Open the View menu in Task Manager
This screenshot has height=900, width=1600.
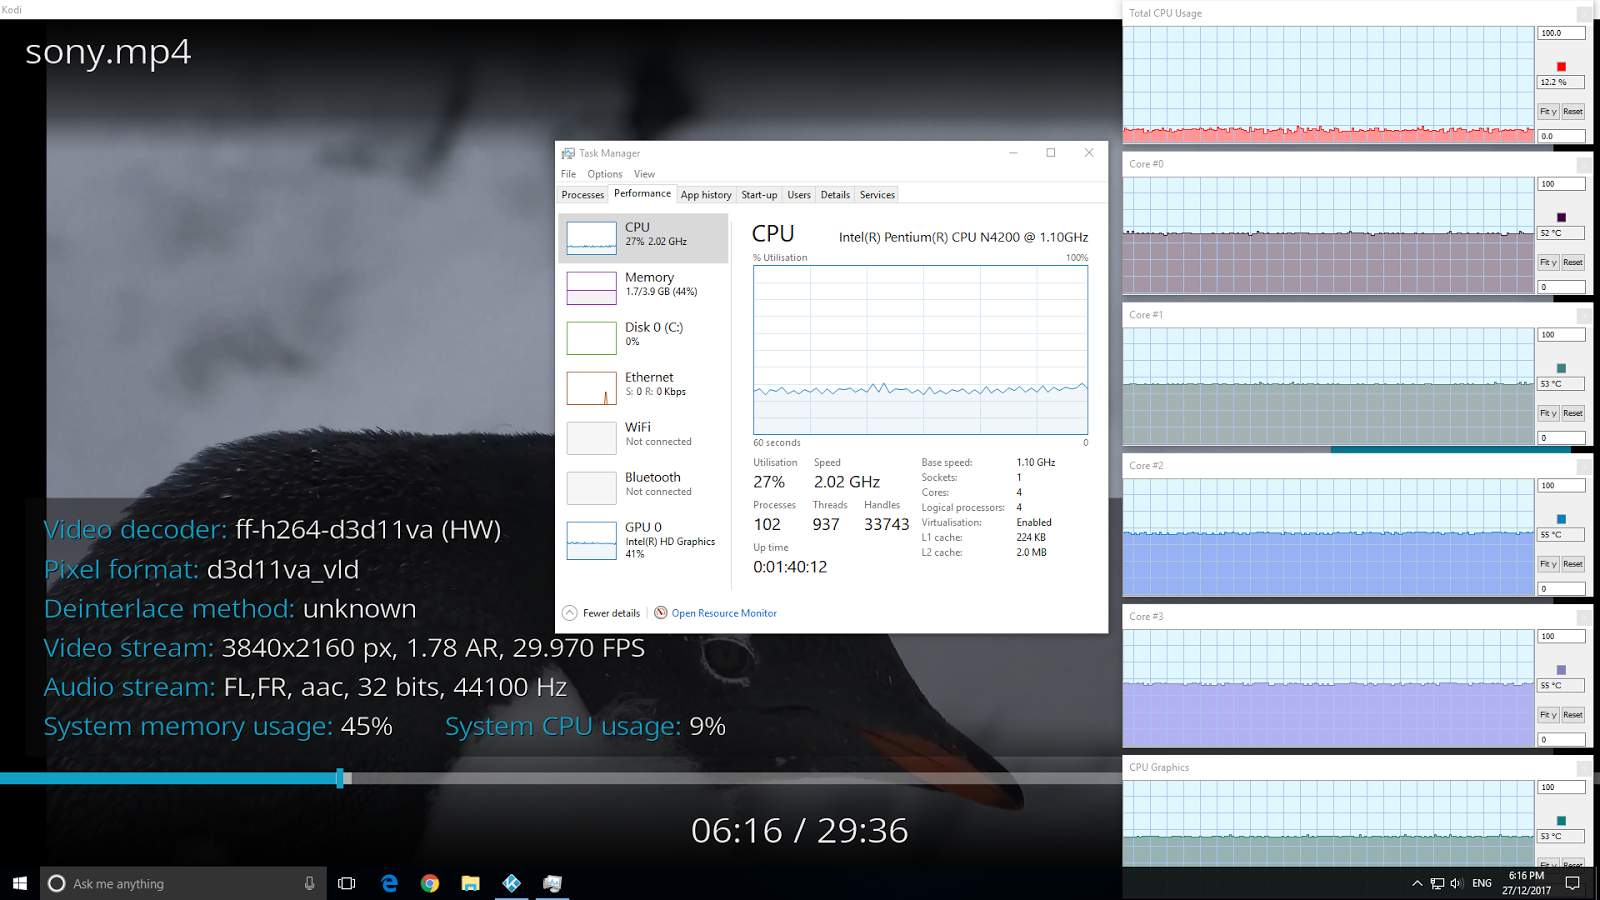(644, 174)
